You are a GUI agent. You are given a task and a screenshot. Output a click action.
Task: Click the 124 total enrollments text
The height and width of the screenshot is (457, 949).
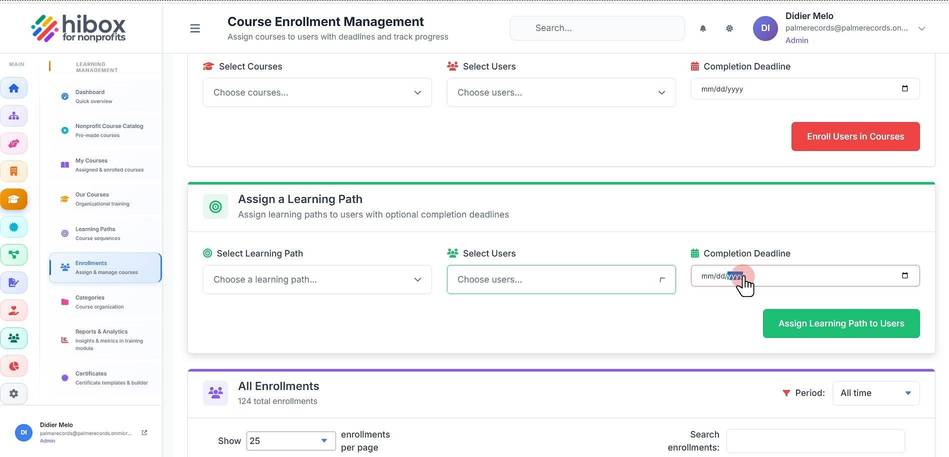pos(277,401)
